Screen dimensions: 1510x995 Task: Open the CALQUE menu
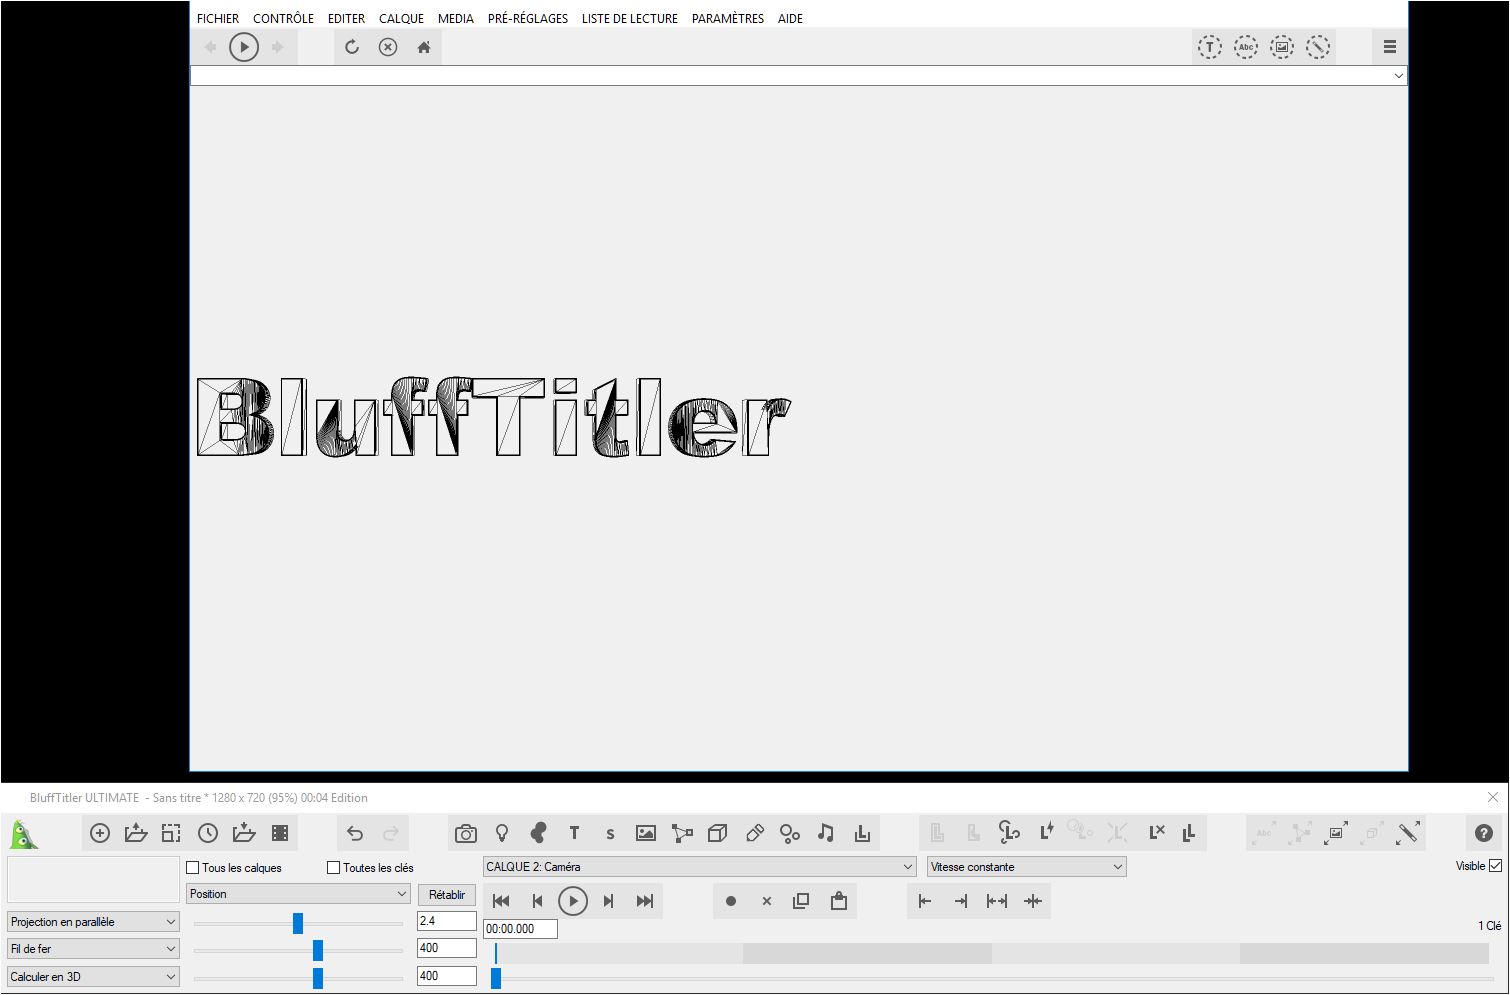point(401,18)
